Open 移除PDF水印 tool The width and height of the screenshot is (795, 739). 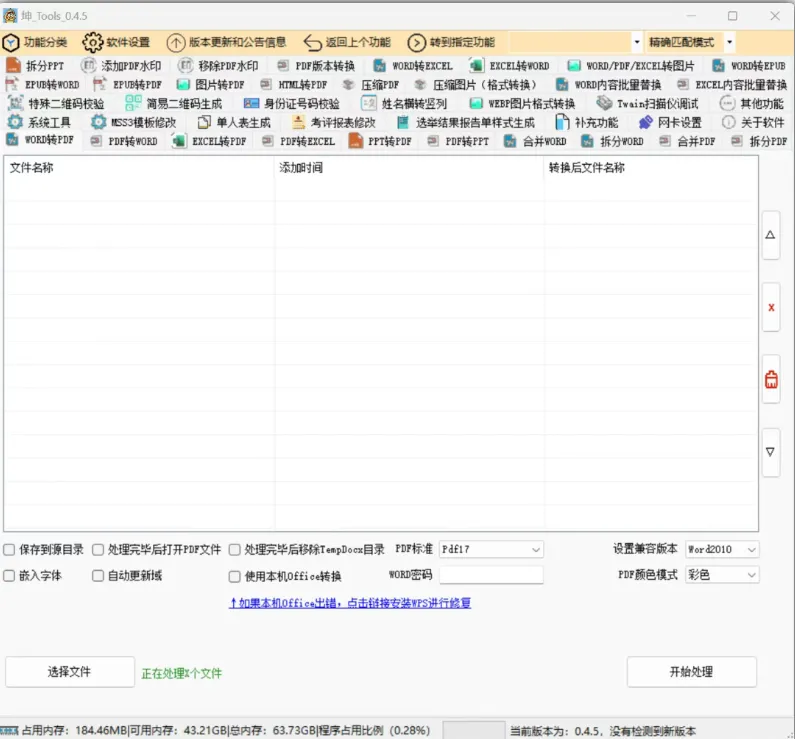pos(218,65)
